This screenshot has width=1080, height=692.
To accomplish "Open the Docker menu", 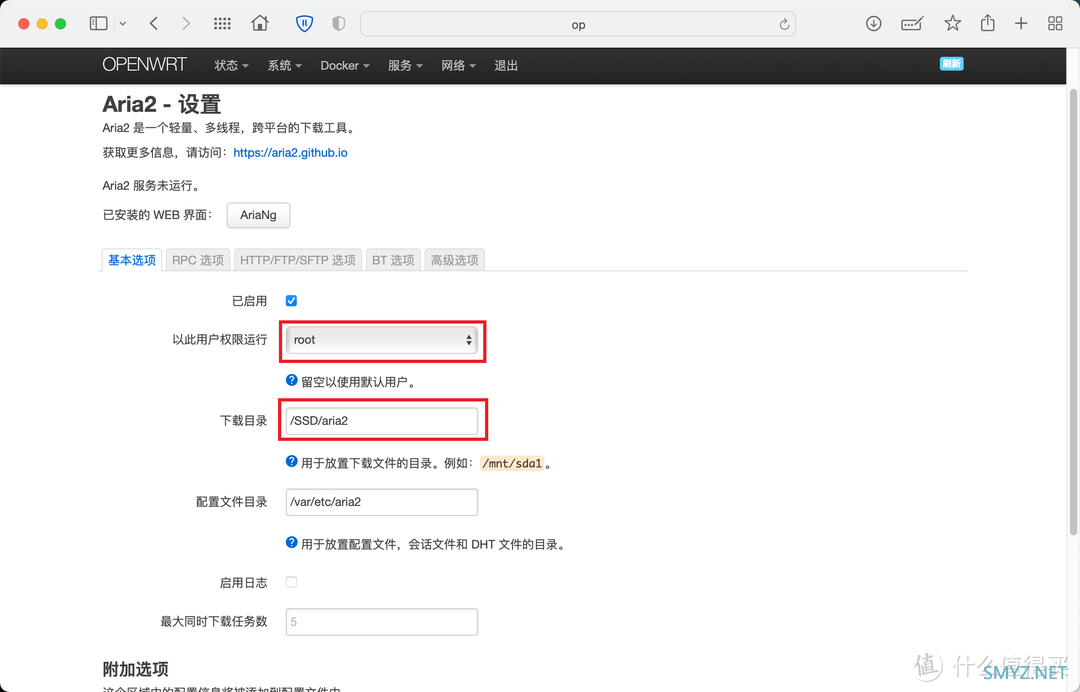I will 344,65.
